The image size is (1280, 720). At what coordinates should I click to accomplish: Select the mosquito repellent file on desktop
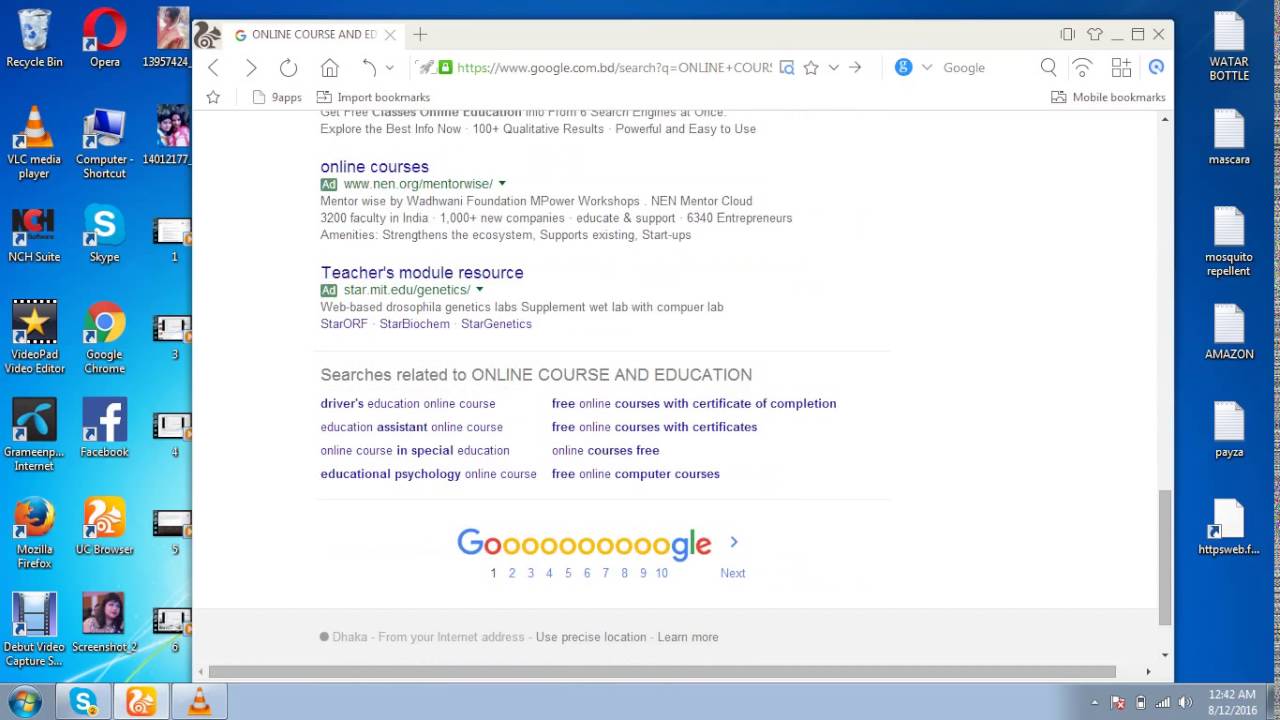tap(1229, 242)
